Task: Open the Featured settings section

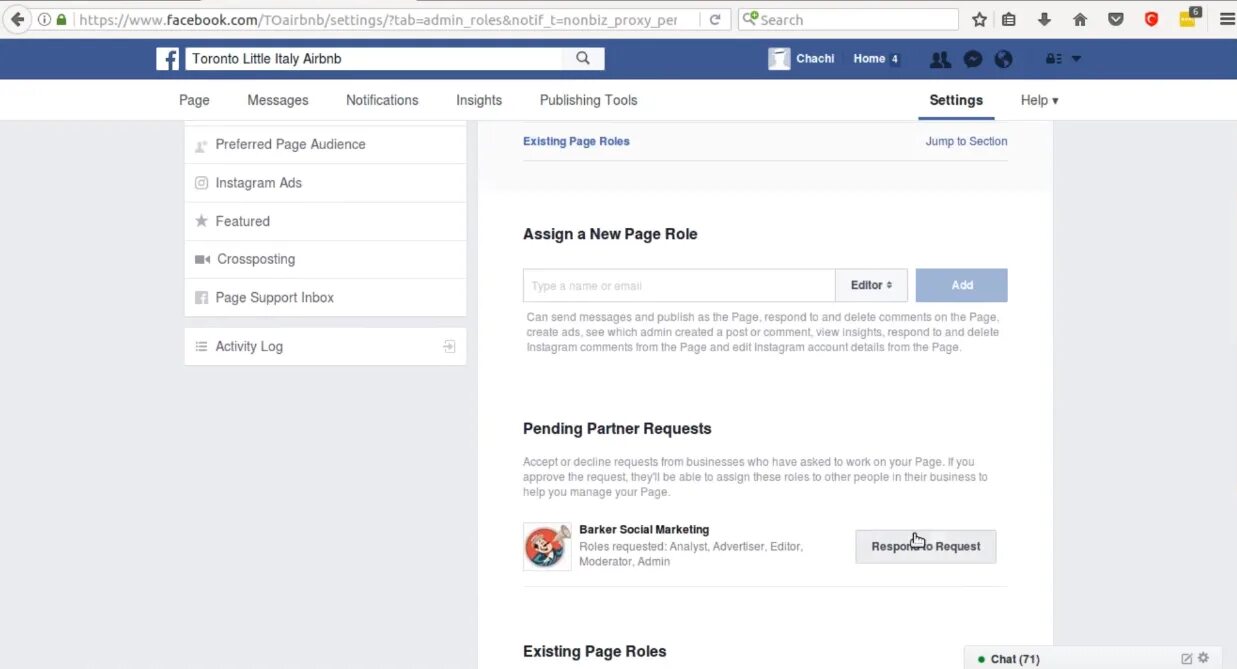Action: click(325, 221)
